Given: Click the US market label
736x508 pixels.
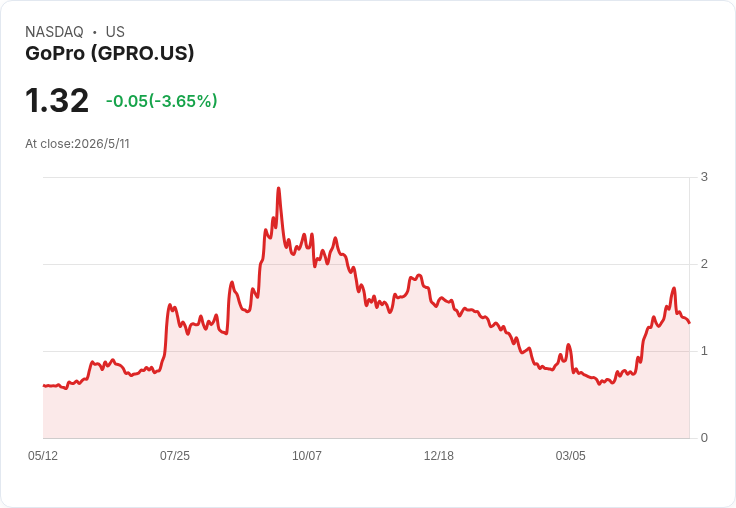Looking at the screenshot, I should (x=115, y=32).
